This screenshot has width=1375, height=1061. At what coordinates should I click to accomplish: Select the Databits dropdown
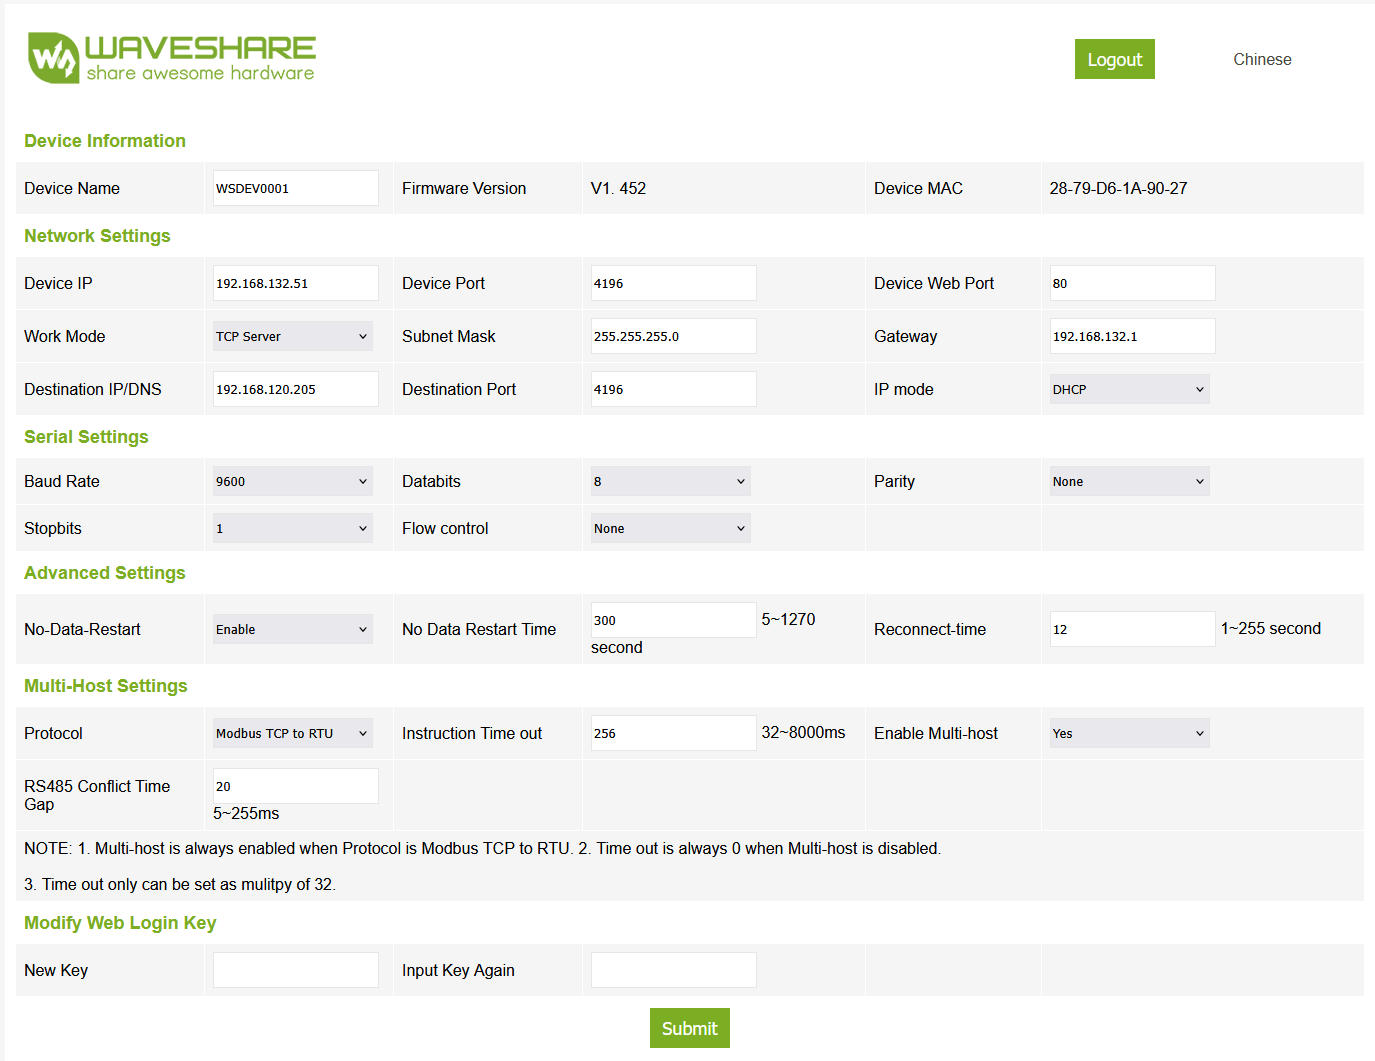coord(670,481)
